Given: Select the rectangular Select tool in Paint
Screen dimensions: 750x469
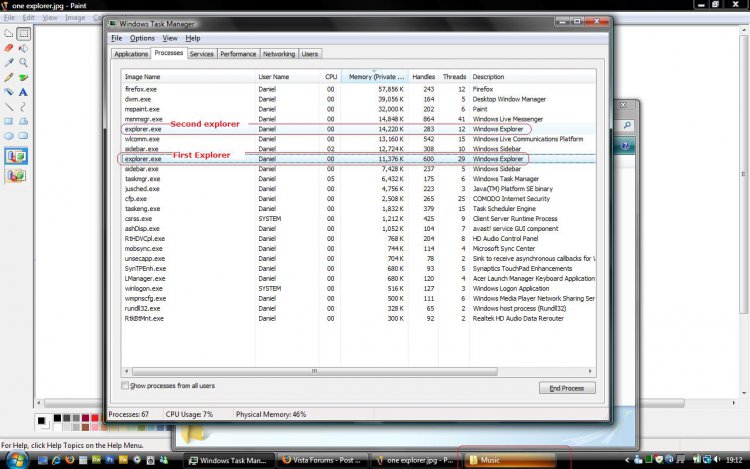Looking at the screenshot, I should (23, 33).
